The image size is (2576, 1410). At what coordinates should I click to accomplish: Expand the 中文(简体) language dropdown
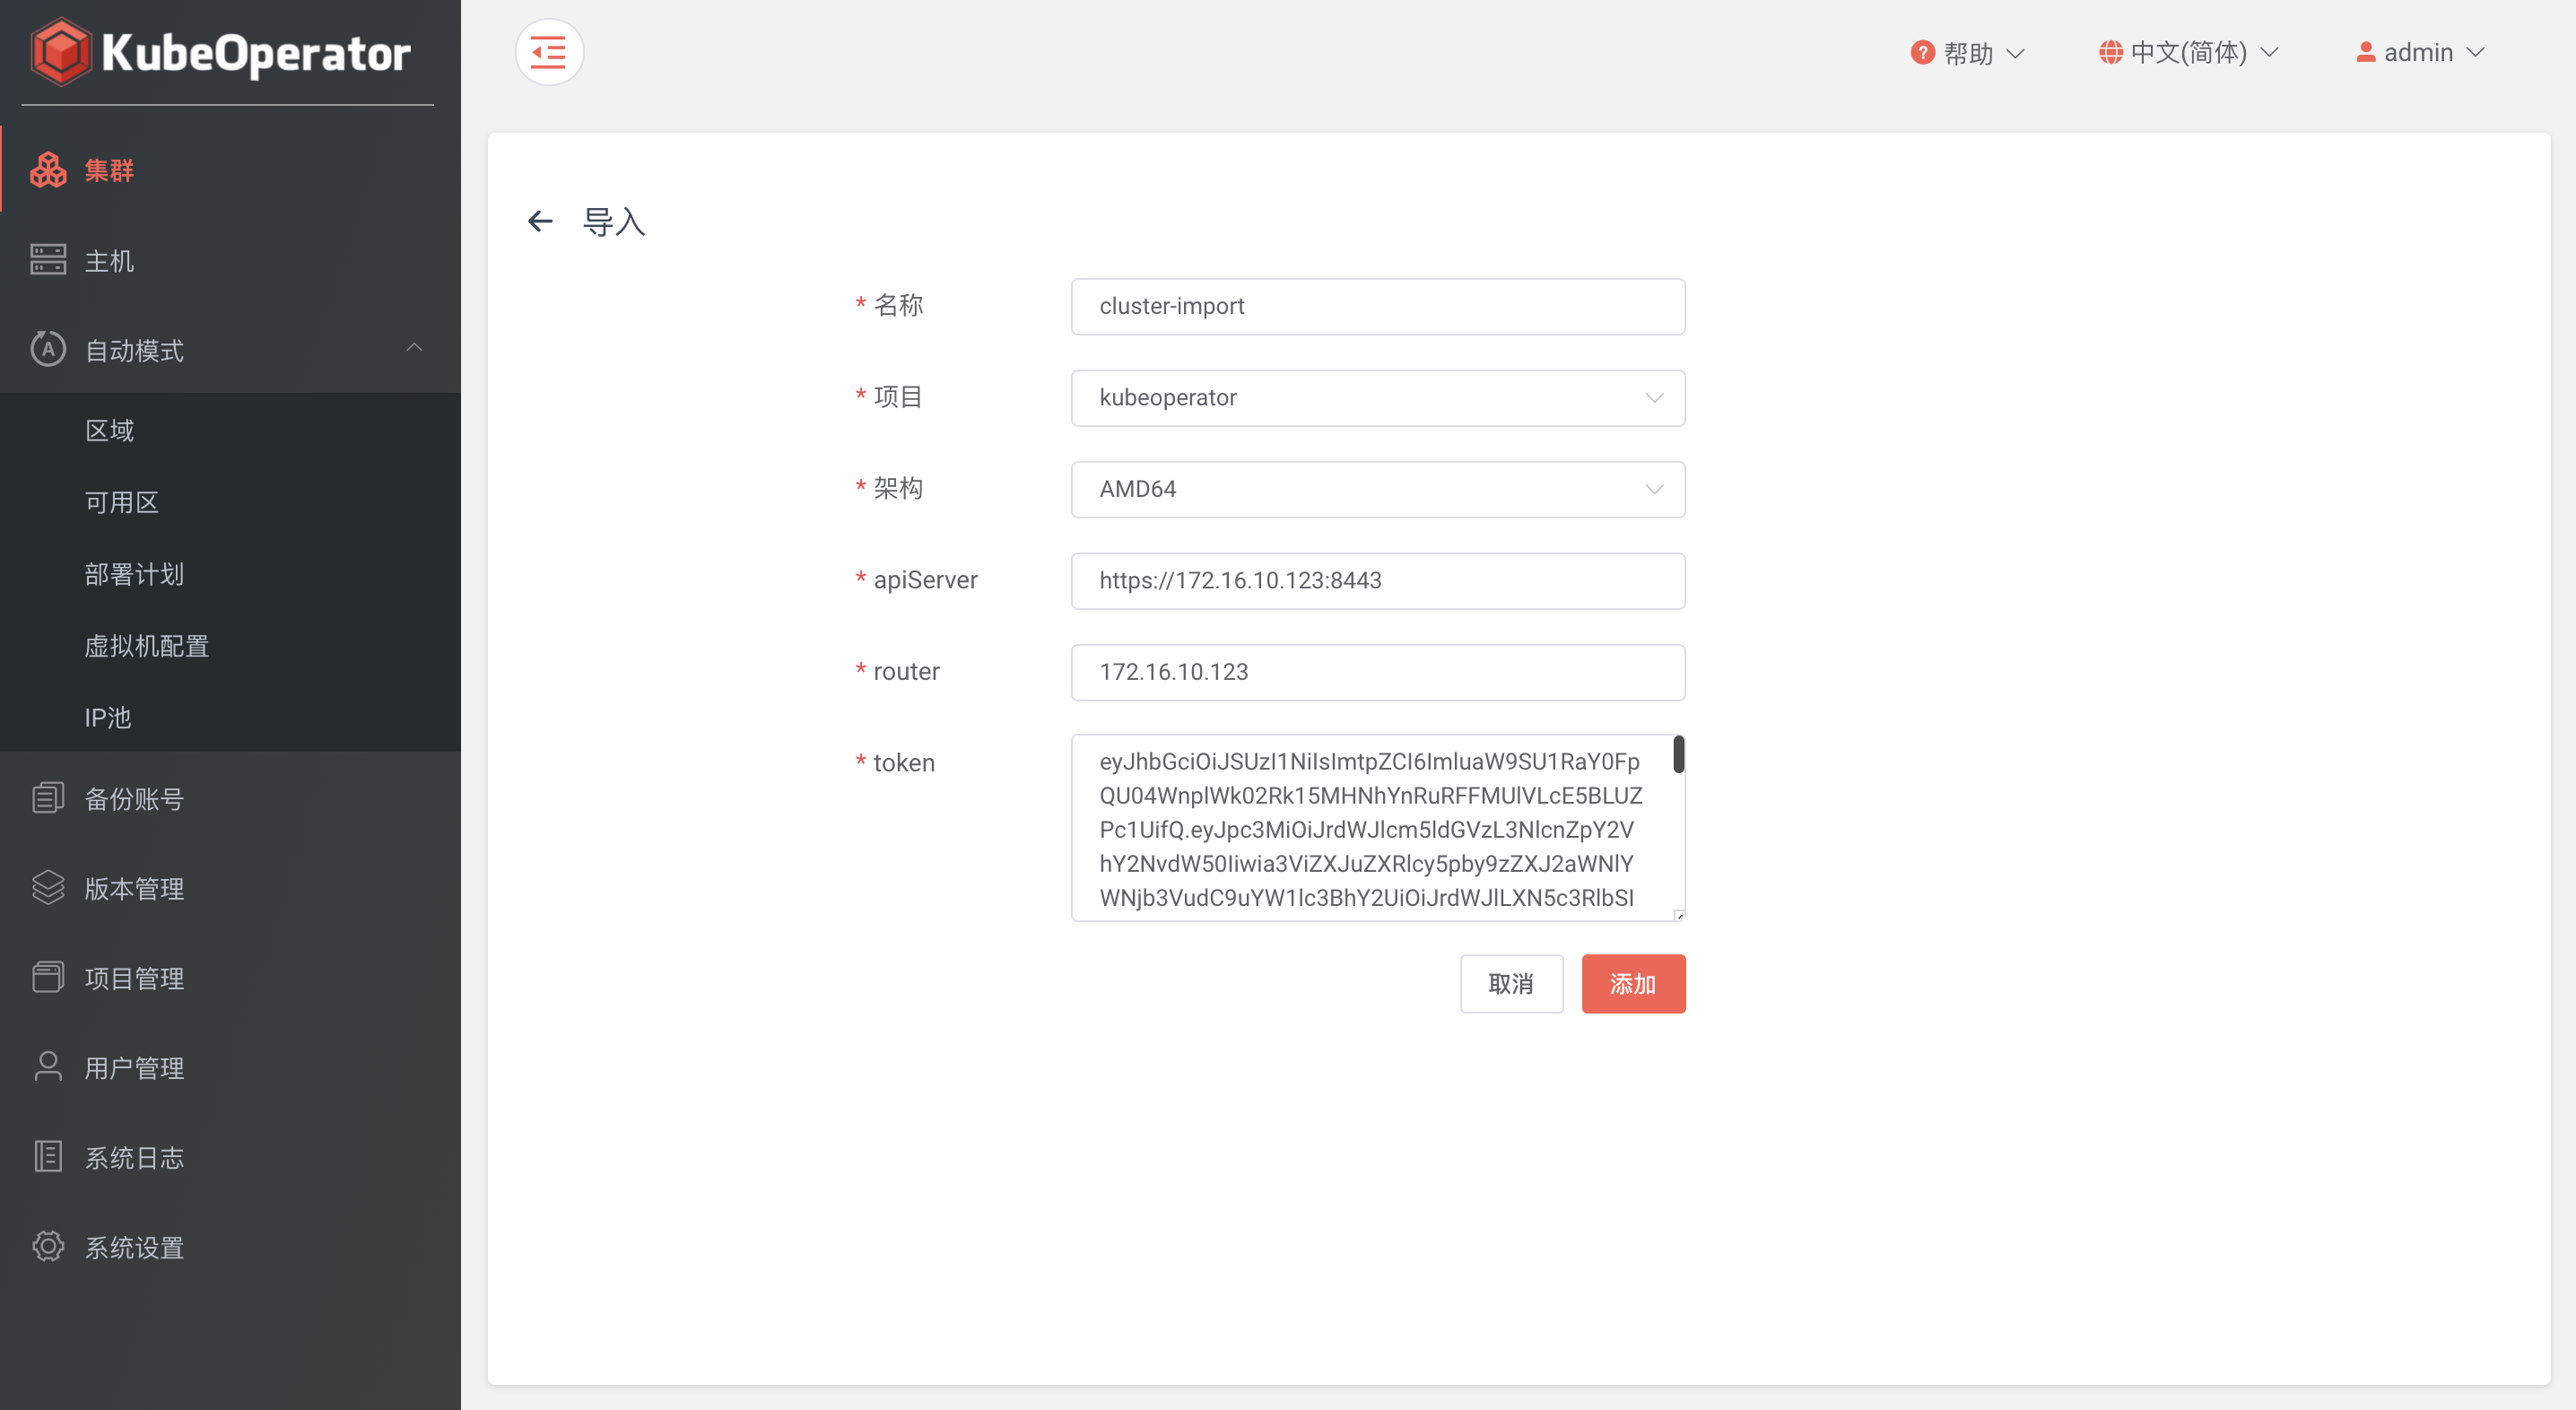pos(2189,52)
